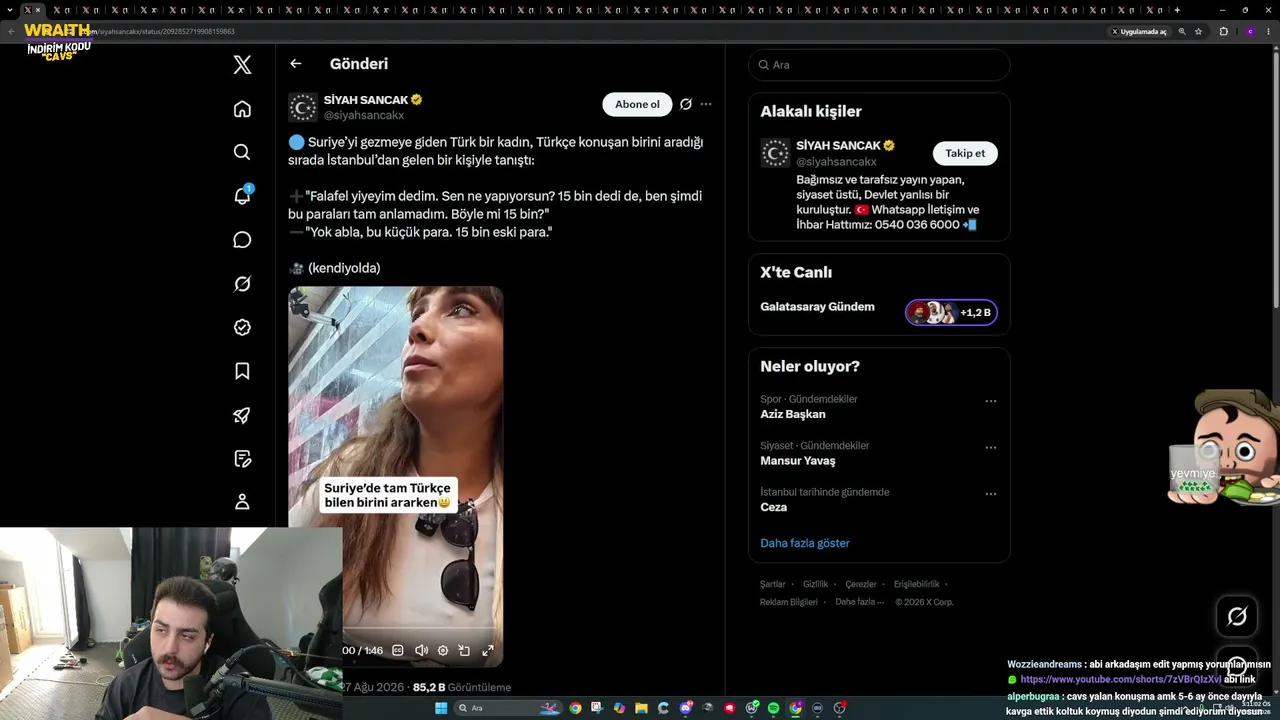Open Gizlilik footer link
This screenshot has width=1280, height=720.
click(816, 584)
